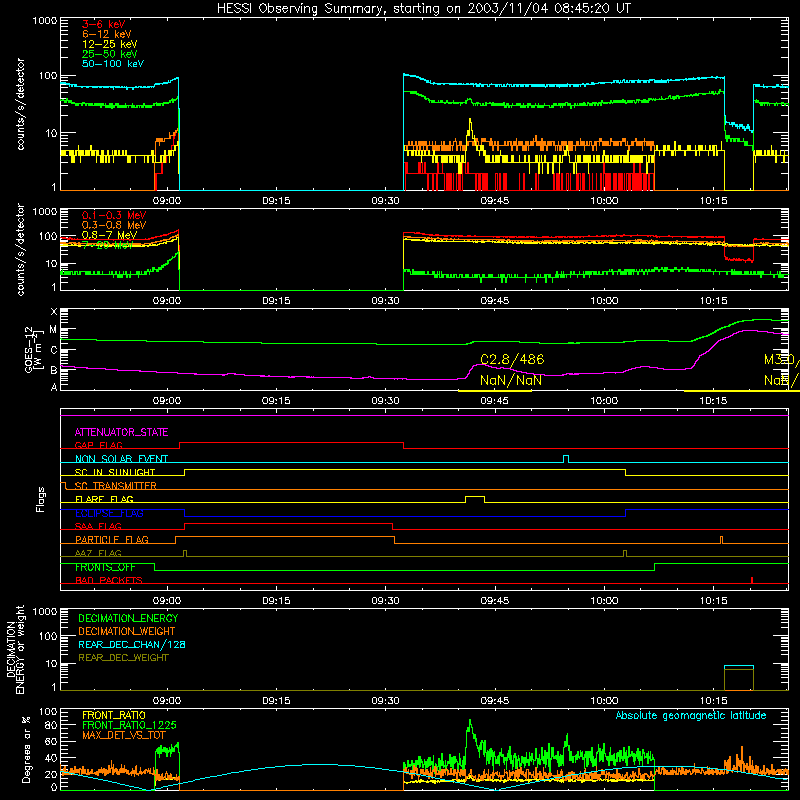Click the MAX_DET_VS_TOT legend label

tap(124, 735)
